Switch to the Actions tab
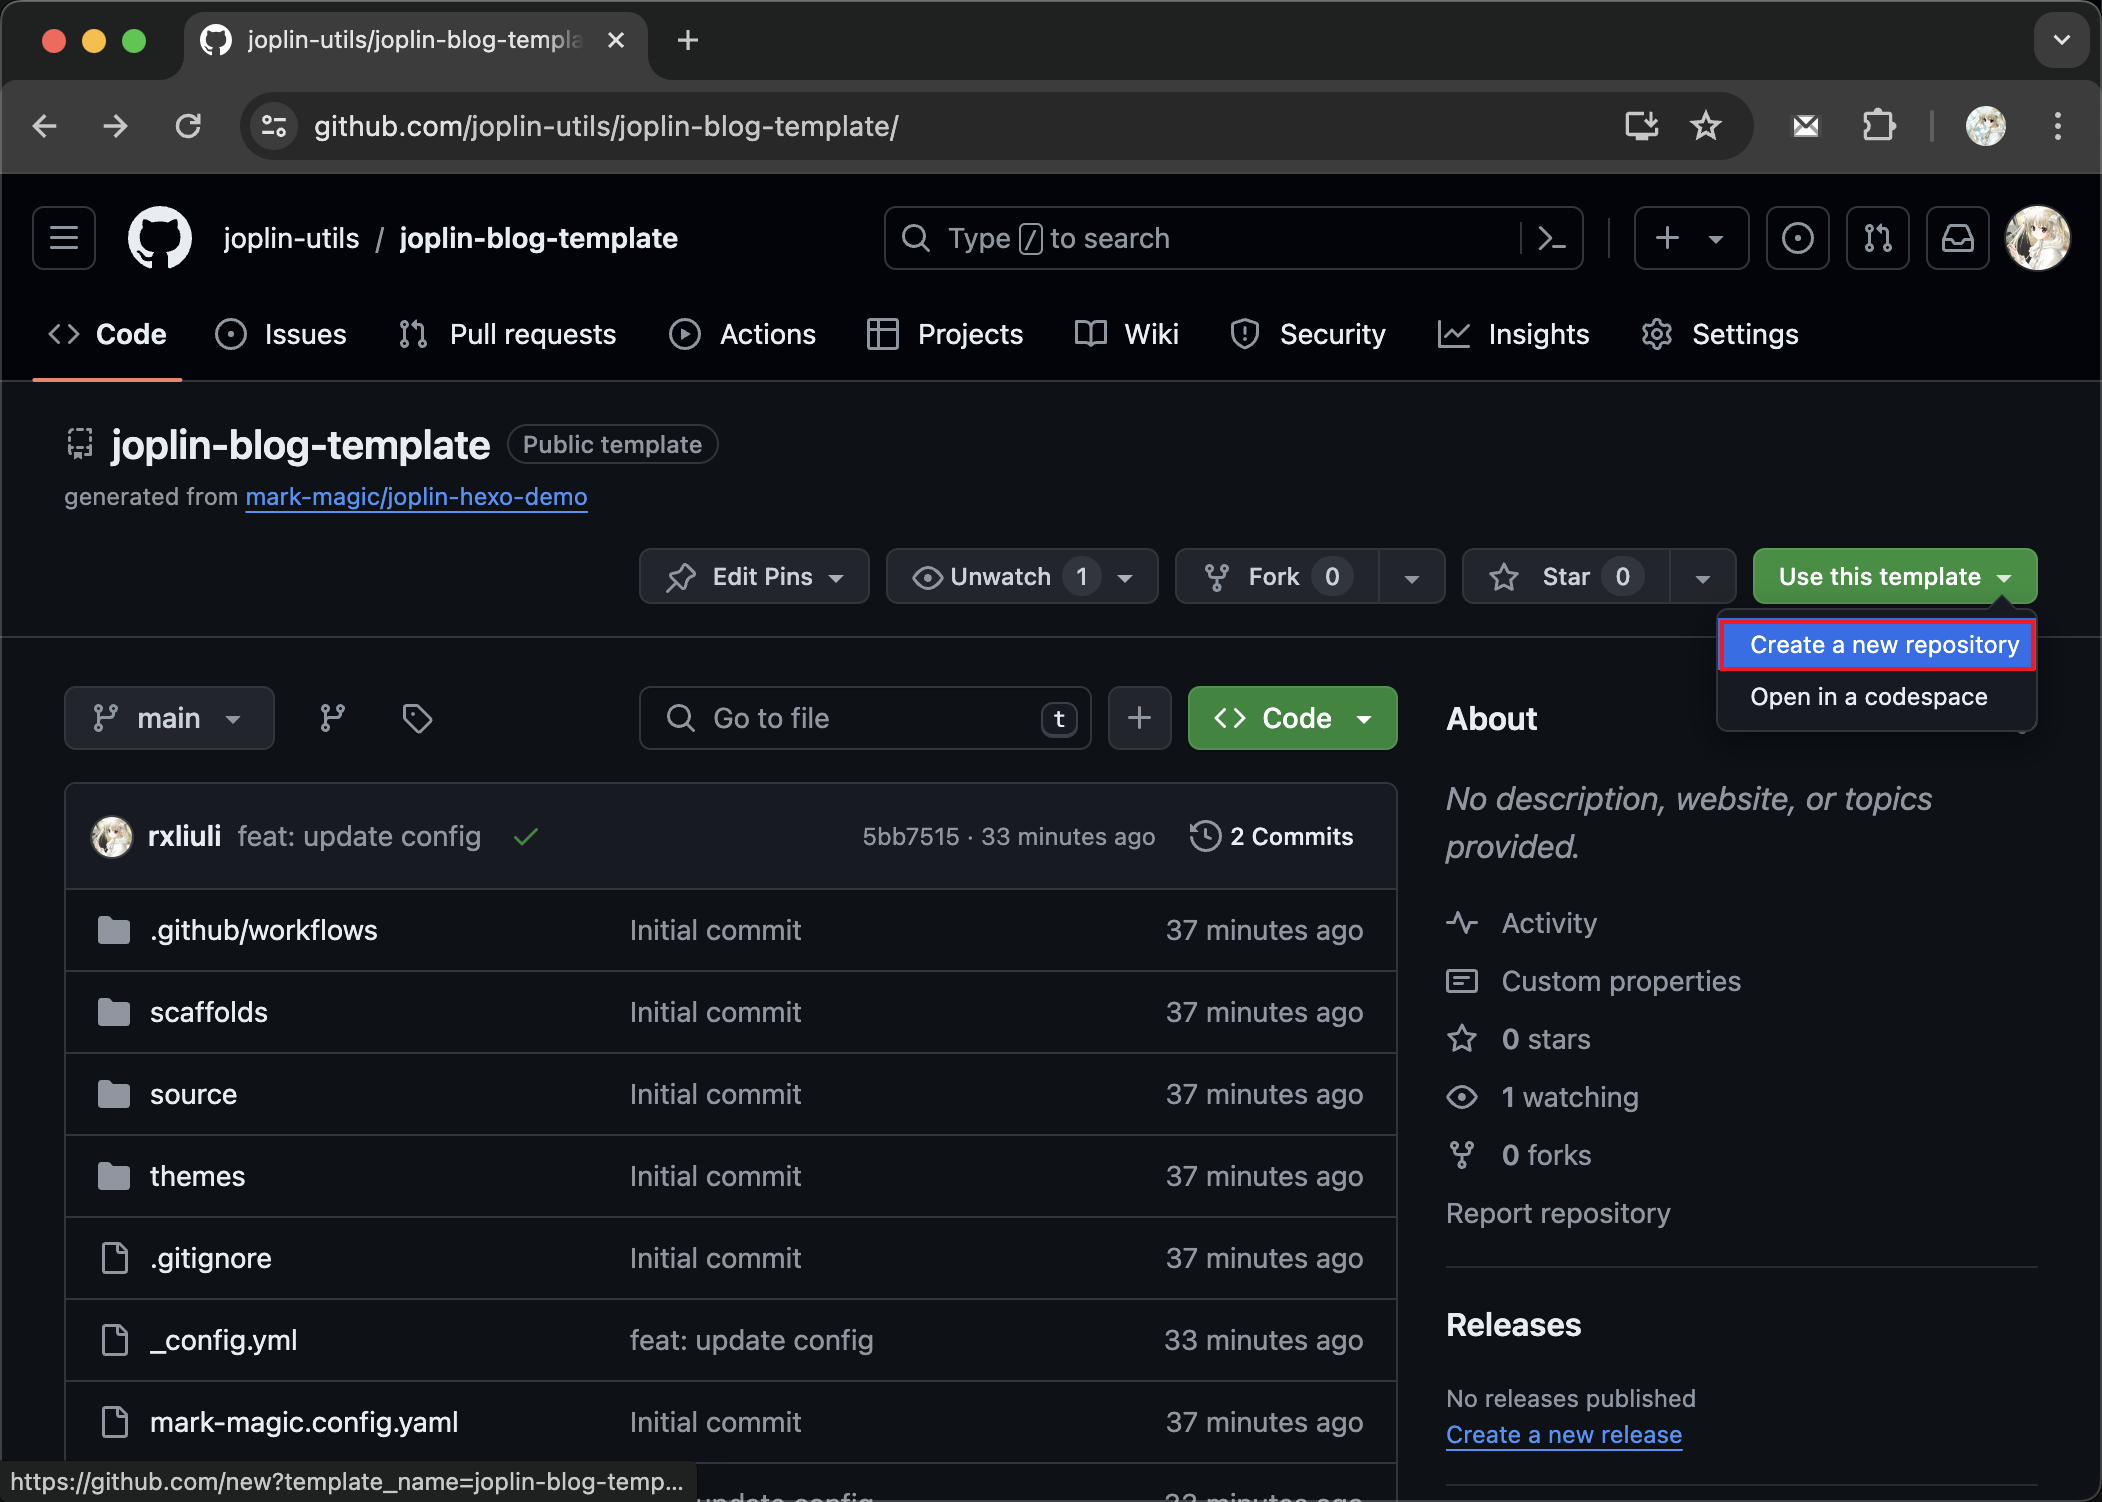 (x=743, y=334)
